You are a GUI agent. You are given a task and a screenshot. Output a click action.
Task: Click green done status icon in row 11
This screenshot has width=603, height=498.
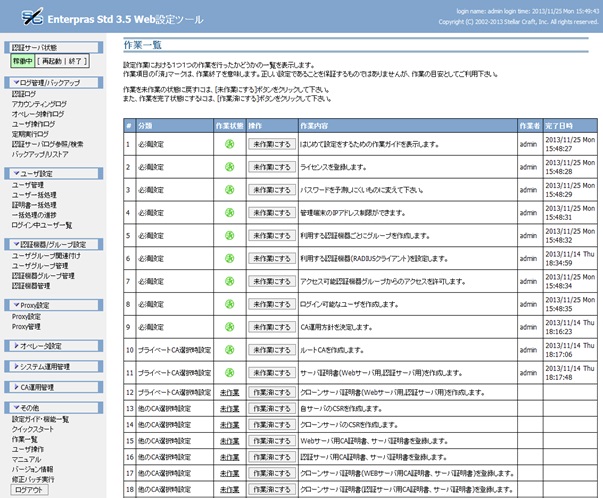[x=230, y=373]
